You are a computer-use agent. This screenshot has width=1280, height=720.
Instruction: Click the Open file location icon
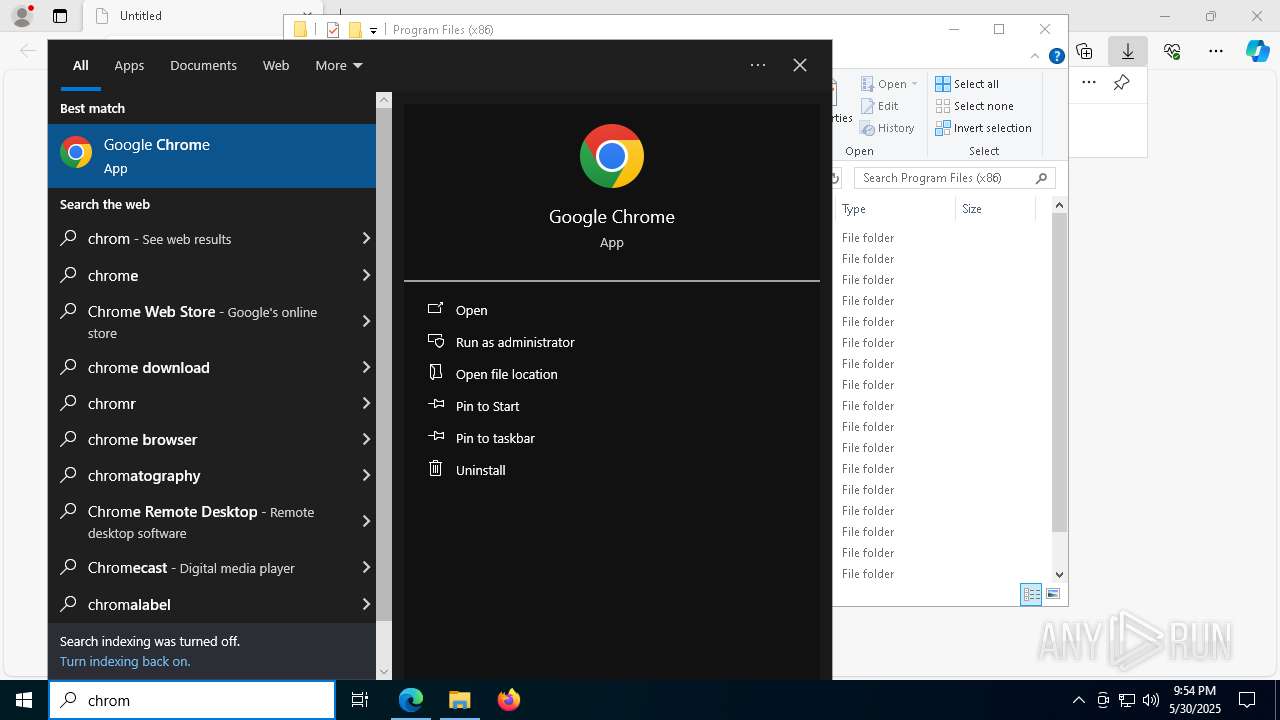pos(435,373)
